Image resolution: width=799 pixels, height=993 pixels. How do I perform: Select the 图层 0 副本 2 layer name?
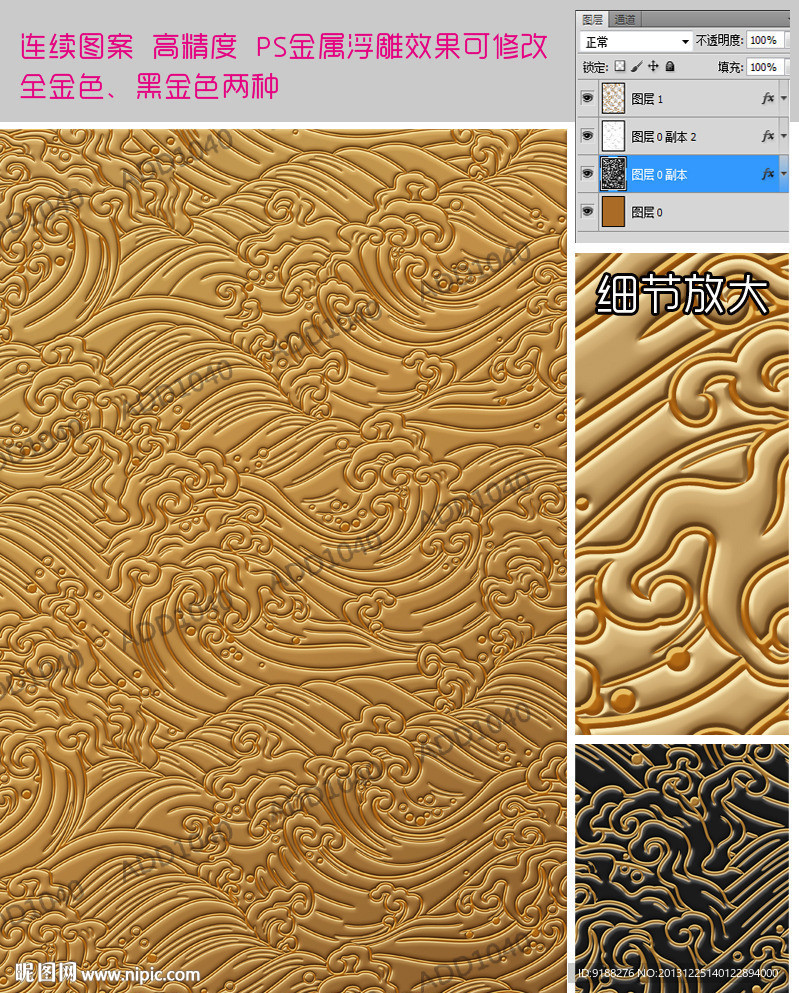(x=664, y=137)
